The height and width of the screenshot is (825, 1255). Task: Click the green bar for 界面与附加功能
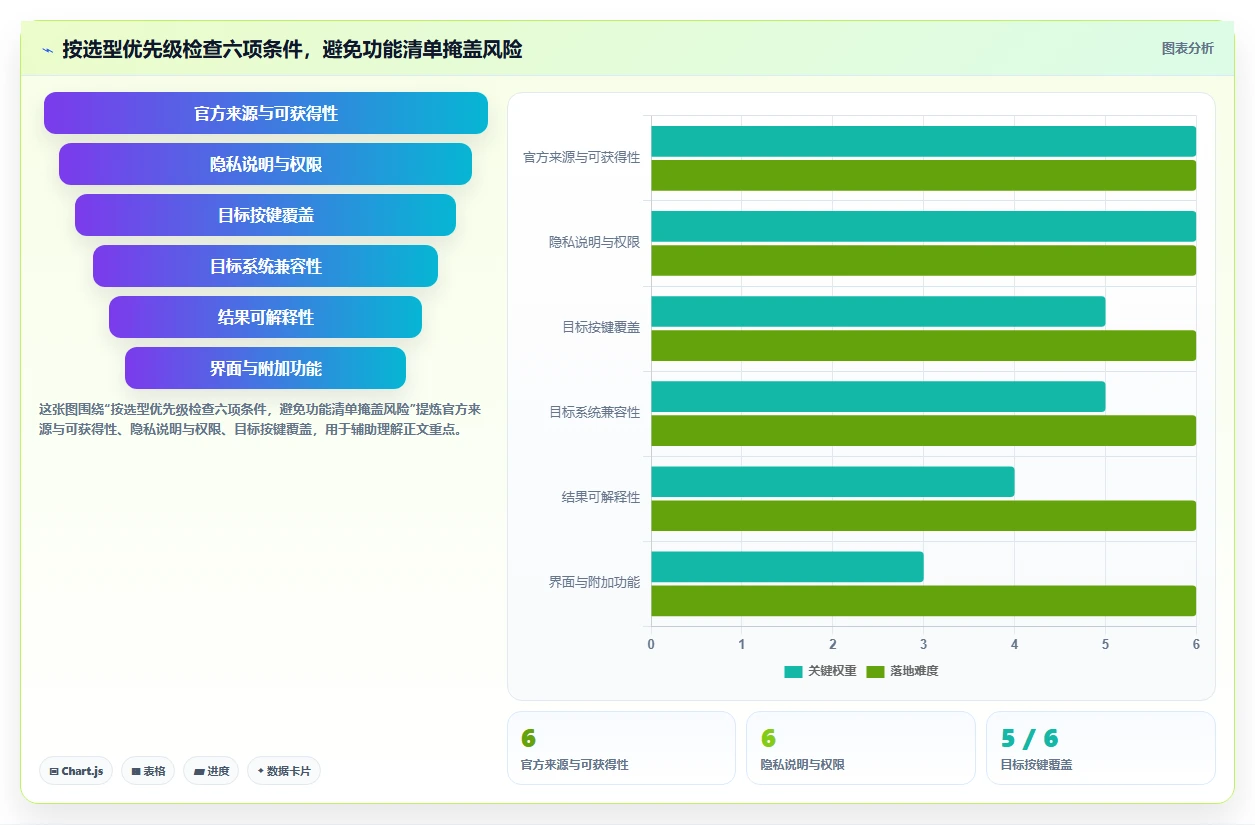pyautogui.click(x=923, y=600)
